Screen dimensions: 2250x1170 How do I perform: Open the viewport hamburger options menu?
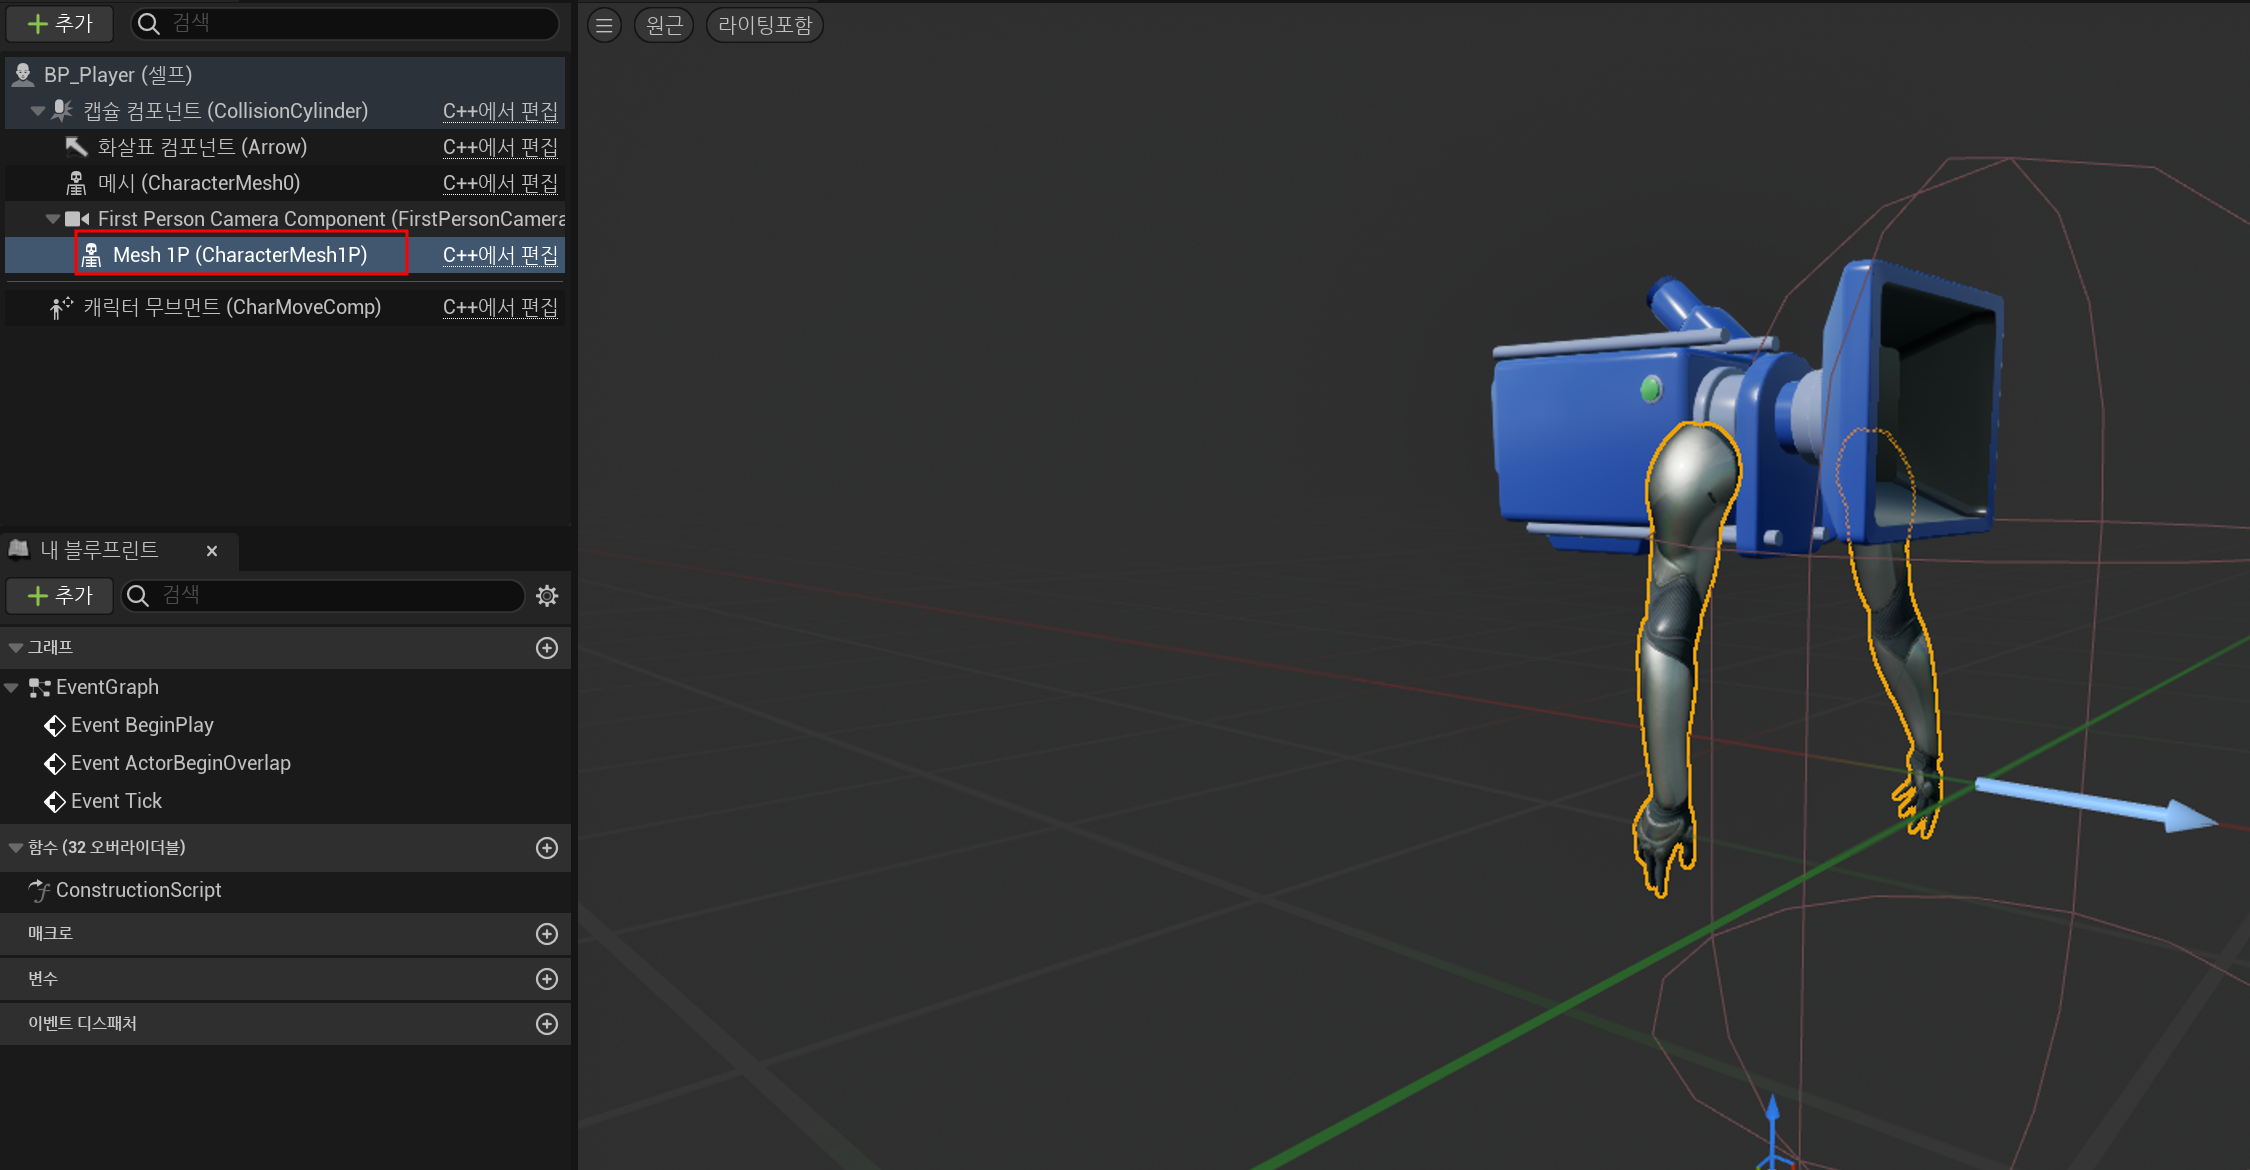pyautogui.click(x=604, y=25)
